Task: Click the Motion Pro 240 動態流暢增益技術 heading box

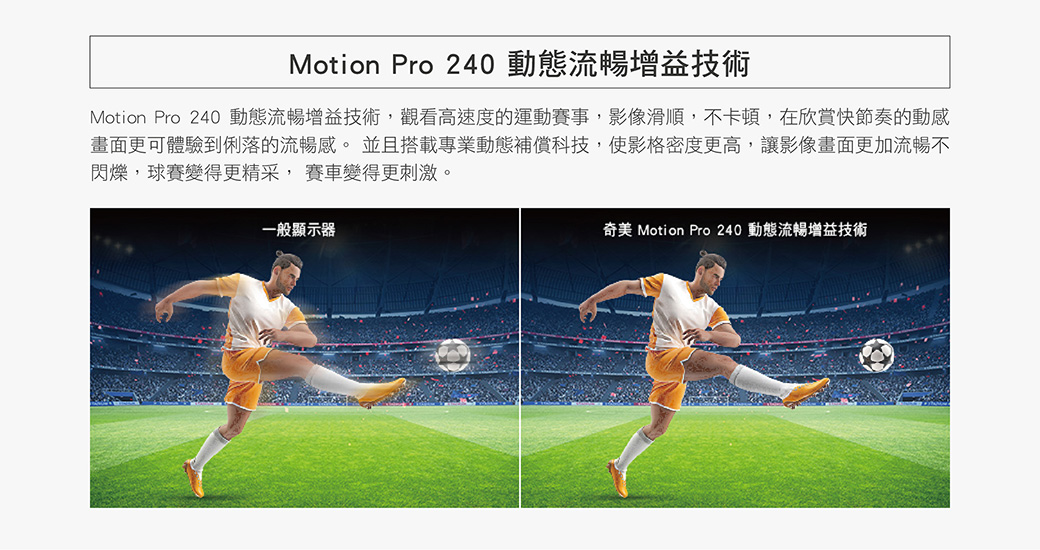Action: click(x=519, y=62)
